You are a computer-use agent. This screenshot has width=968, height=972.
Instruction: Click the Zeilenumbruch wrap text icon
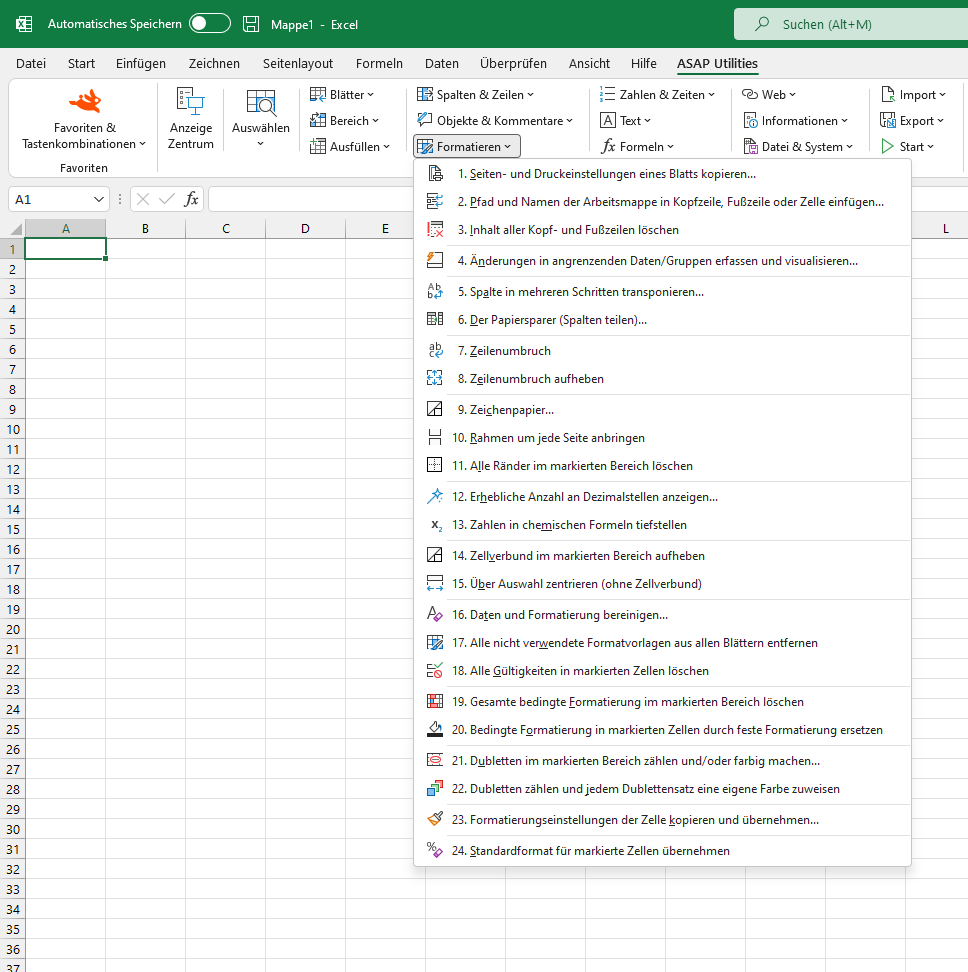(x=435, y=350)
